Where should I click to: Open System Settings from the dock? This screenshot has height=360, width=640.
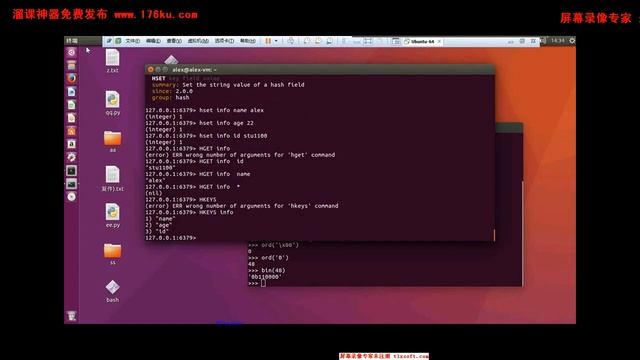pos(71,157)
